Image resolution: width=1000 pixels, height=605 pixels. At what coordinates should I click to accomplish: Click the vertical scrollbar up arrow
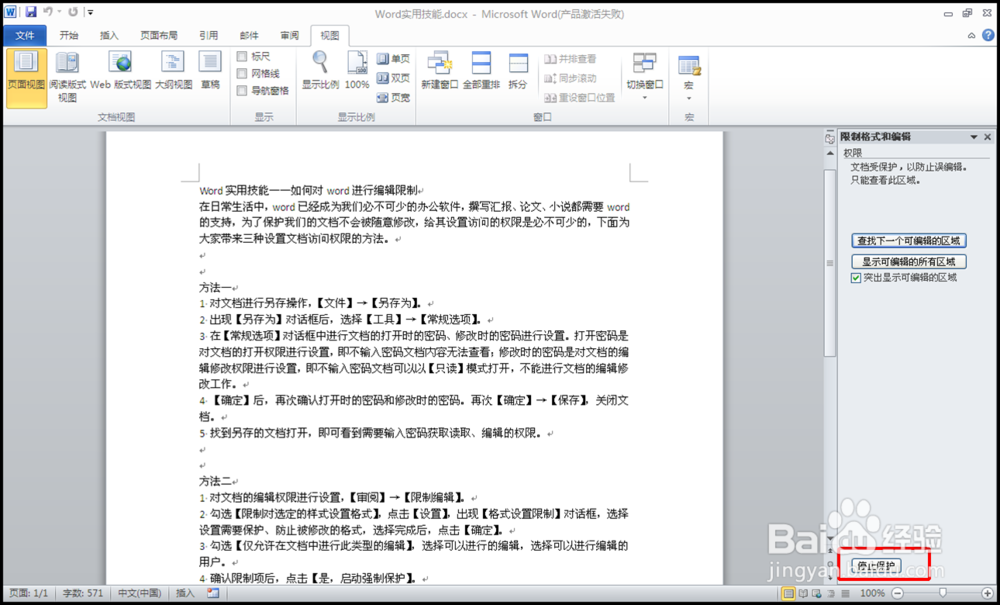pos(830,154)
